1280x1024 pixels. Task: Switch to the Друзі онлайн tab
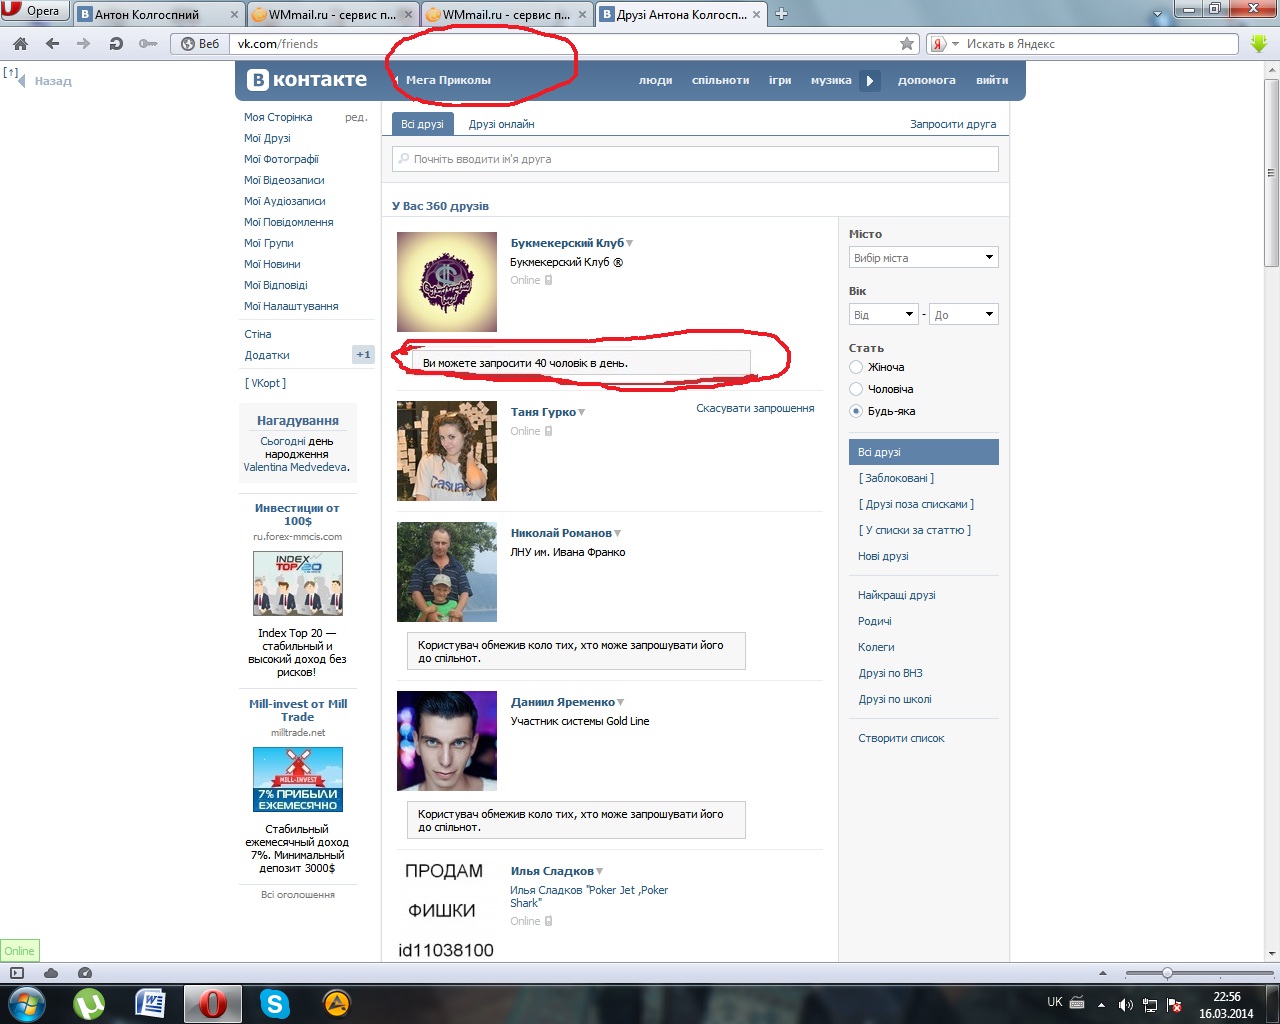coord(501,124)
